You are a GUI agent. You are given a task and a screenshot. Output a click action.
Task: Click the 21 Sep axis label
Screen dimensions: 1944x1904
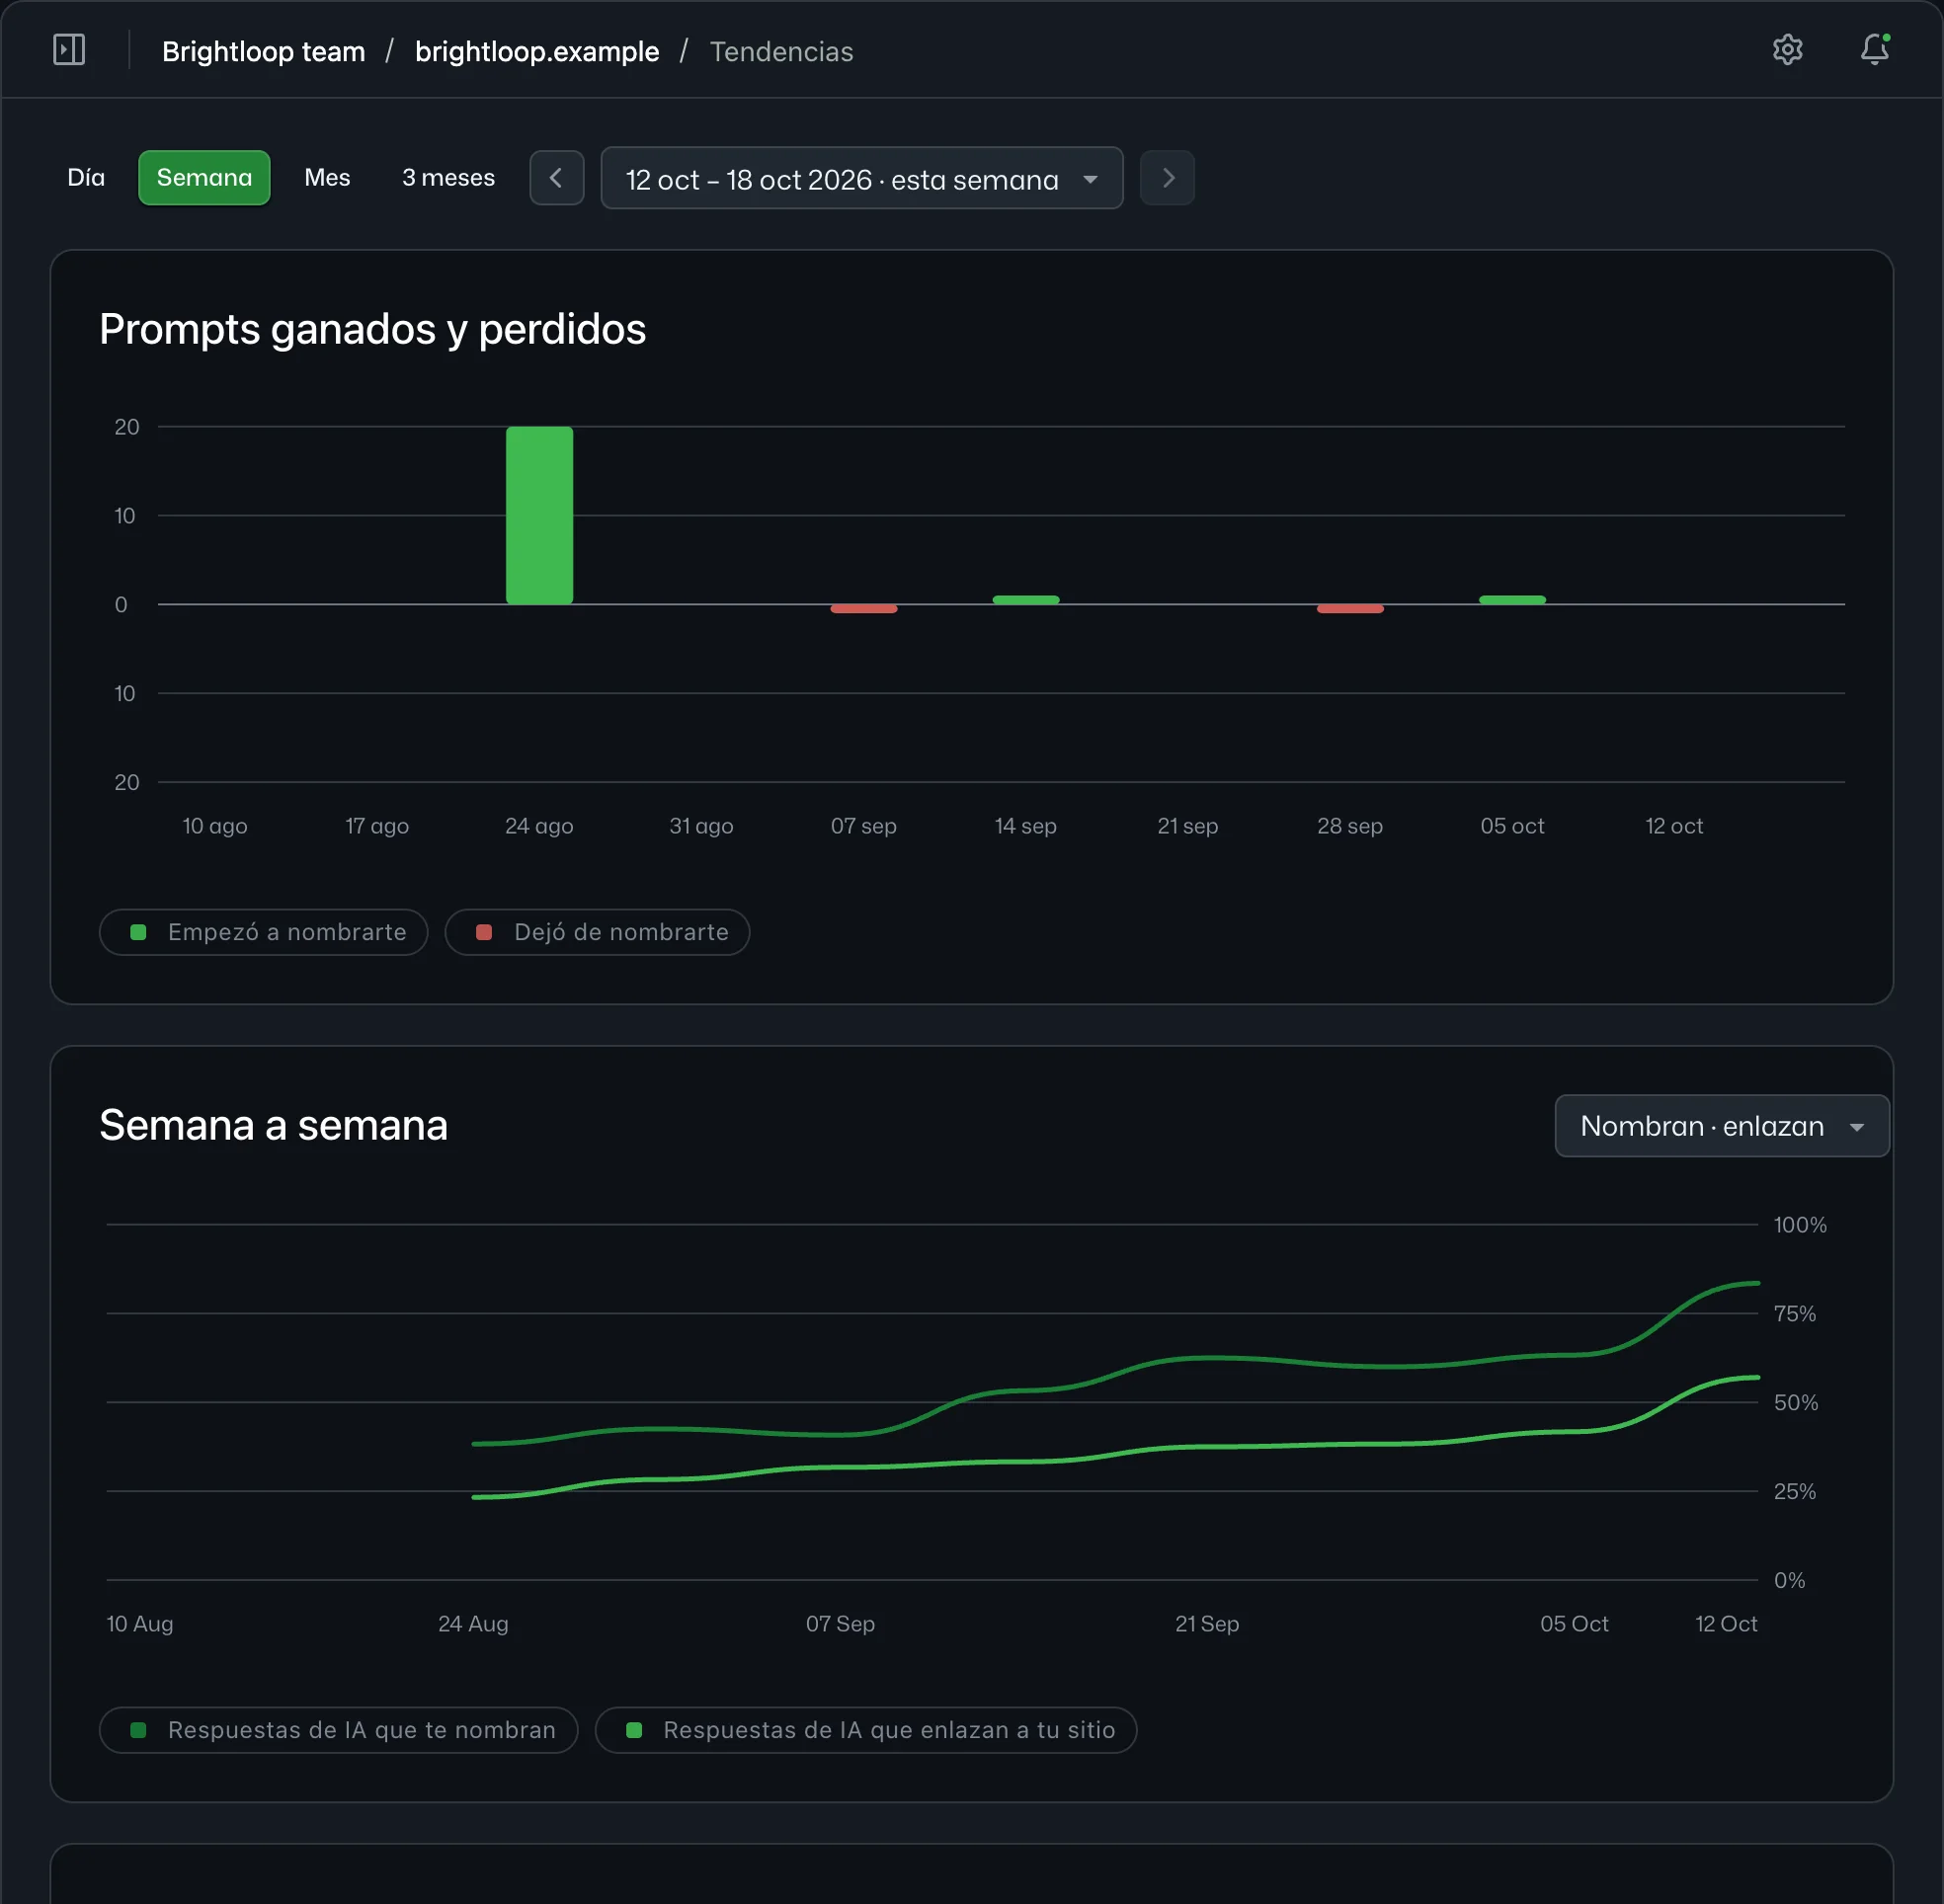pos(1207,1624)
